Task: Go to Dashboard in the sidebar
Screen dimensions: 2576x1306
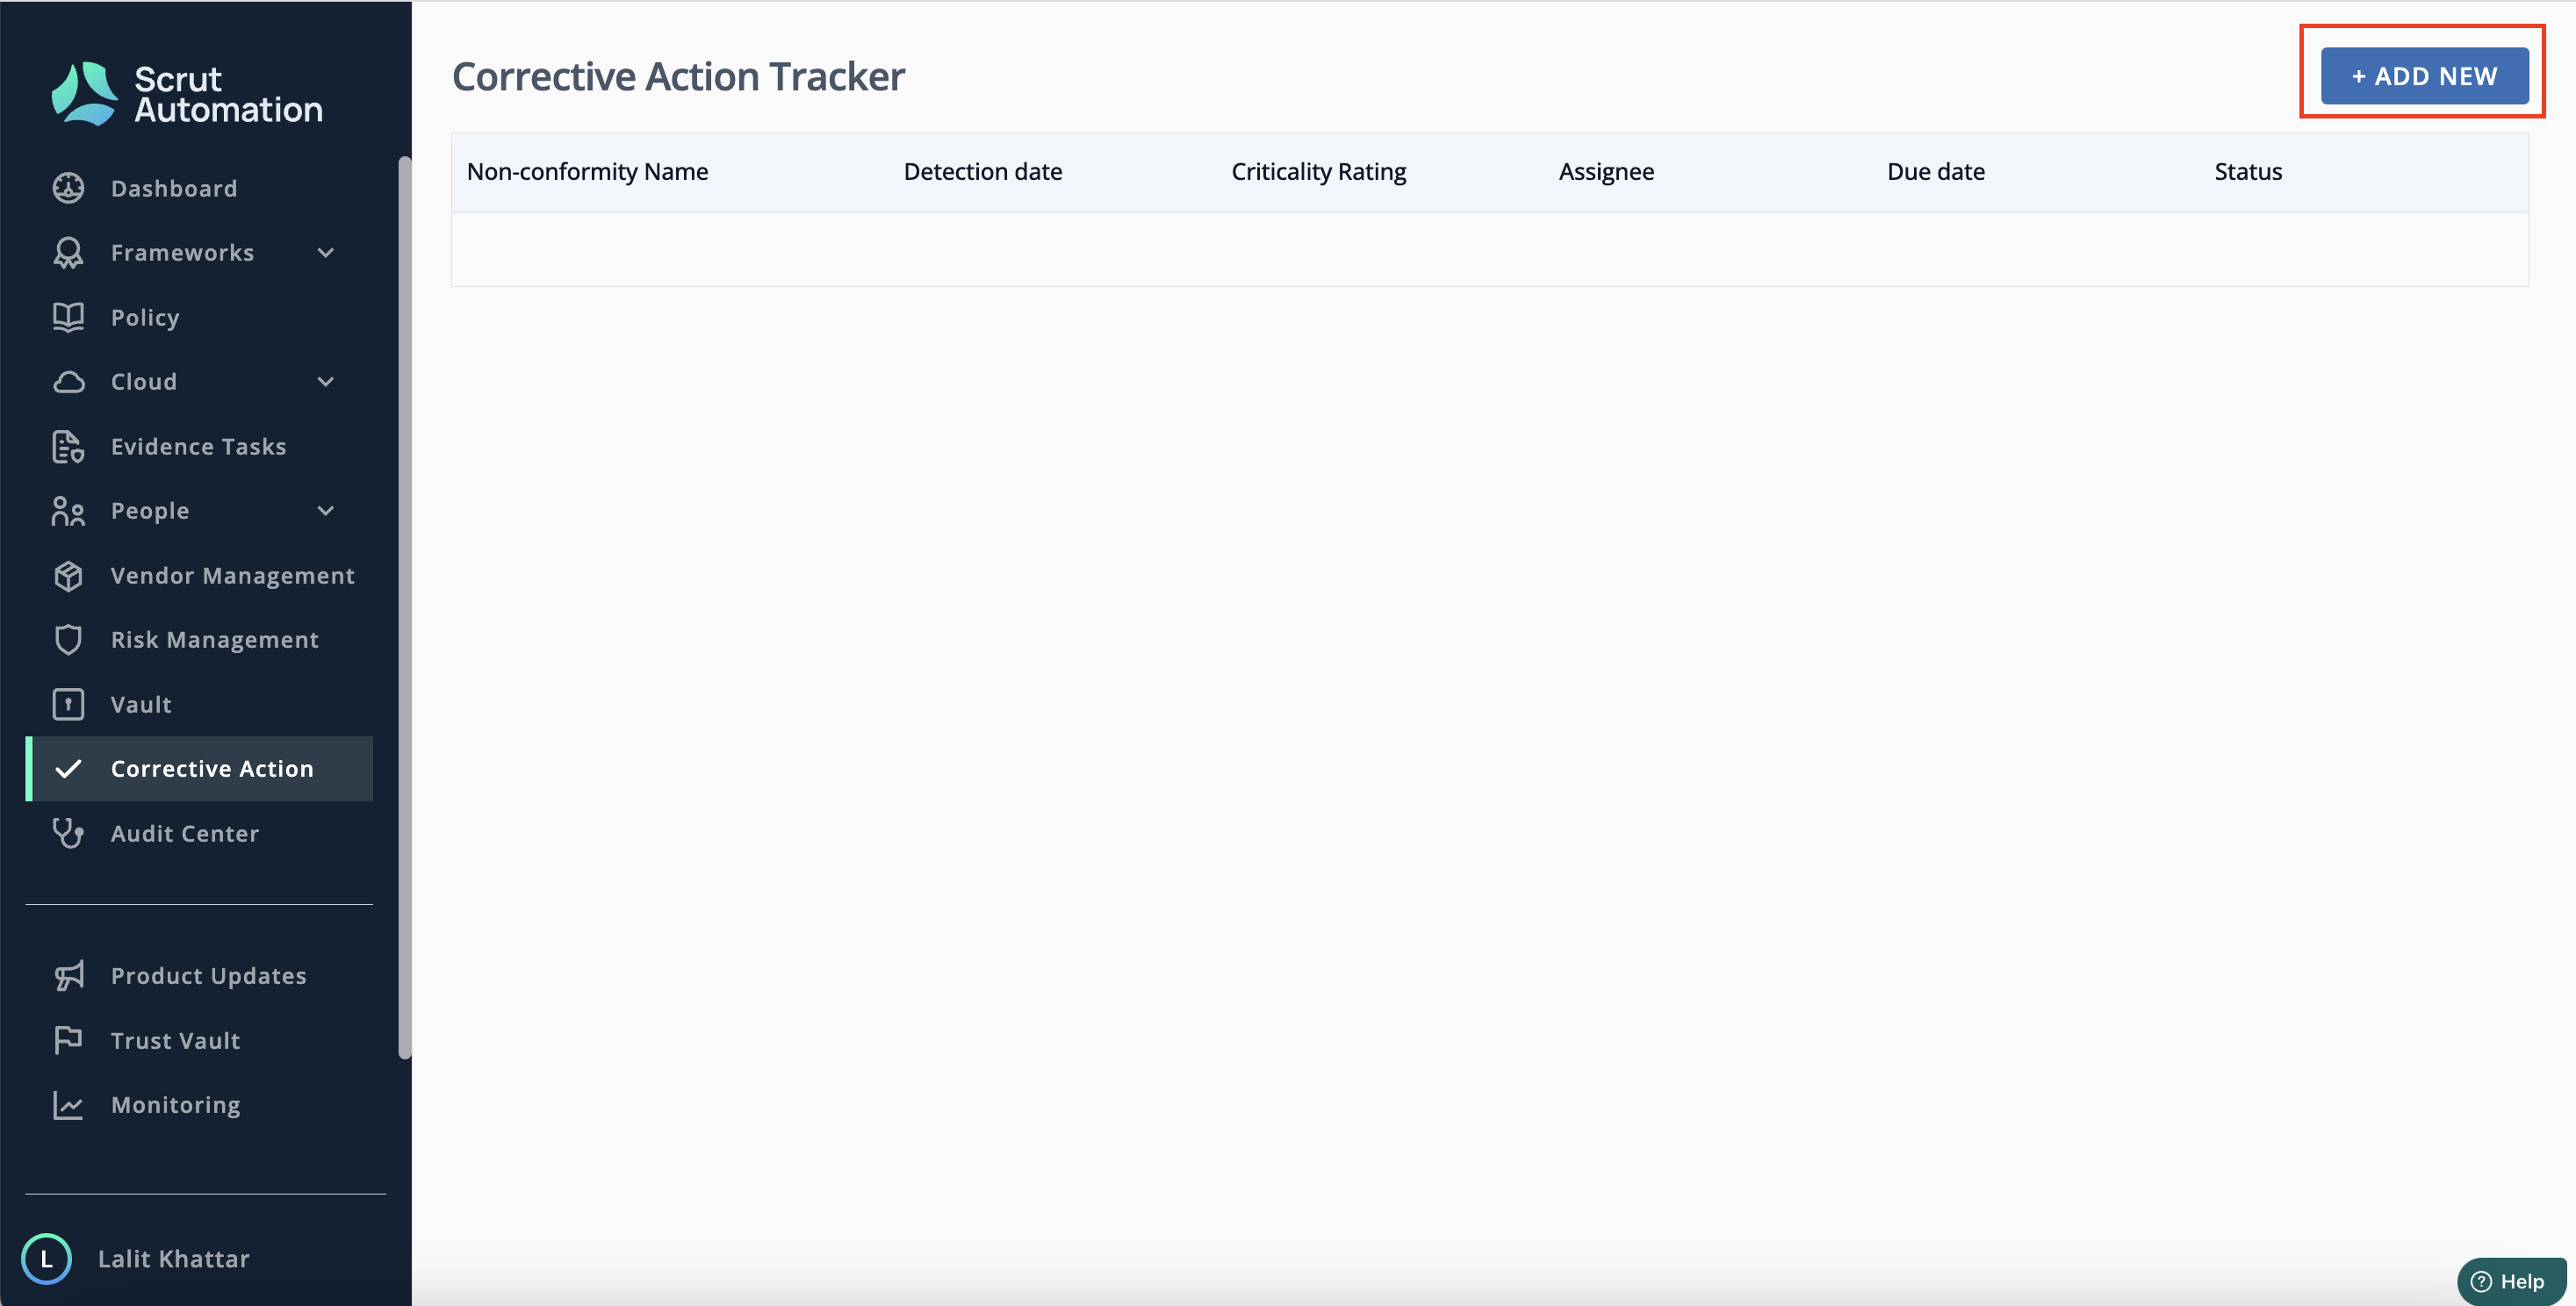Action: (x=174, y=188)
